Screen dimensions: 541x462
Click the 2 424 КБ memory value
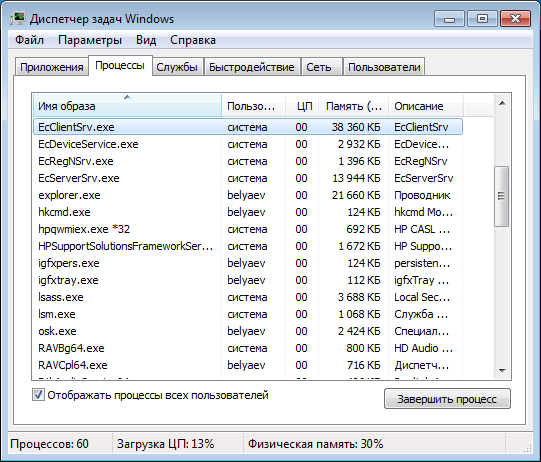(x=359, y=331)
